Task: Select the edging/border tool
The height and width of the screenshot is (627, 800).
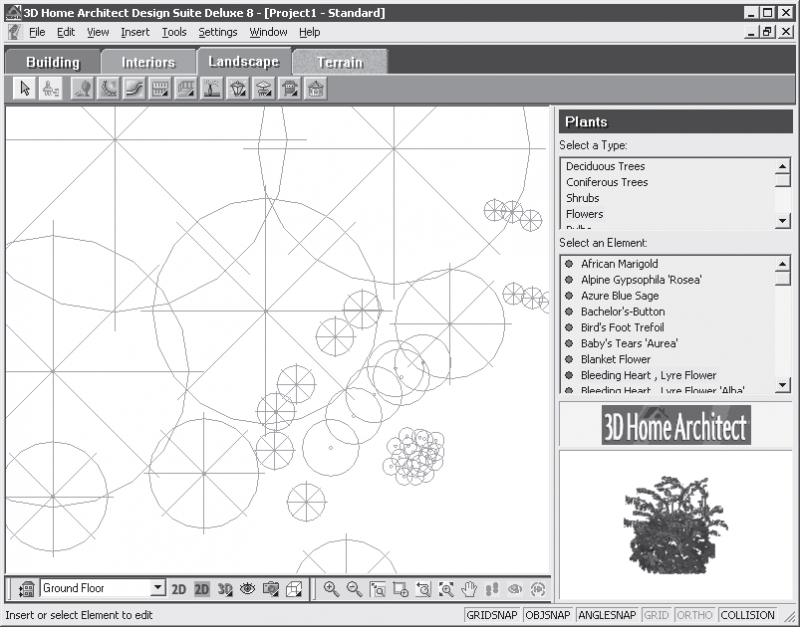Action: tap(109, 89)
